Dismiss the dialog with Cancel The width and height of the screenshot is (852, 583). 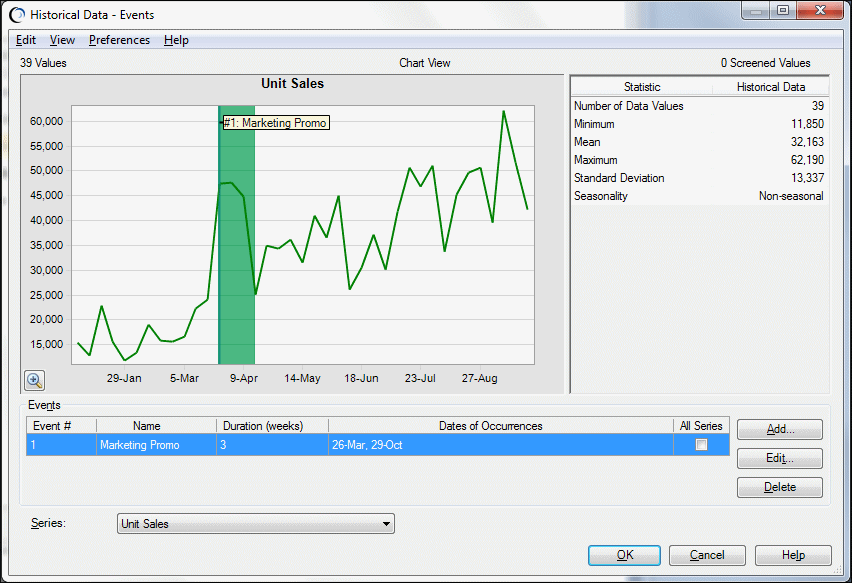707,555
